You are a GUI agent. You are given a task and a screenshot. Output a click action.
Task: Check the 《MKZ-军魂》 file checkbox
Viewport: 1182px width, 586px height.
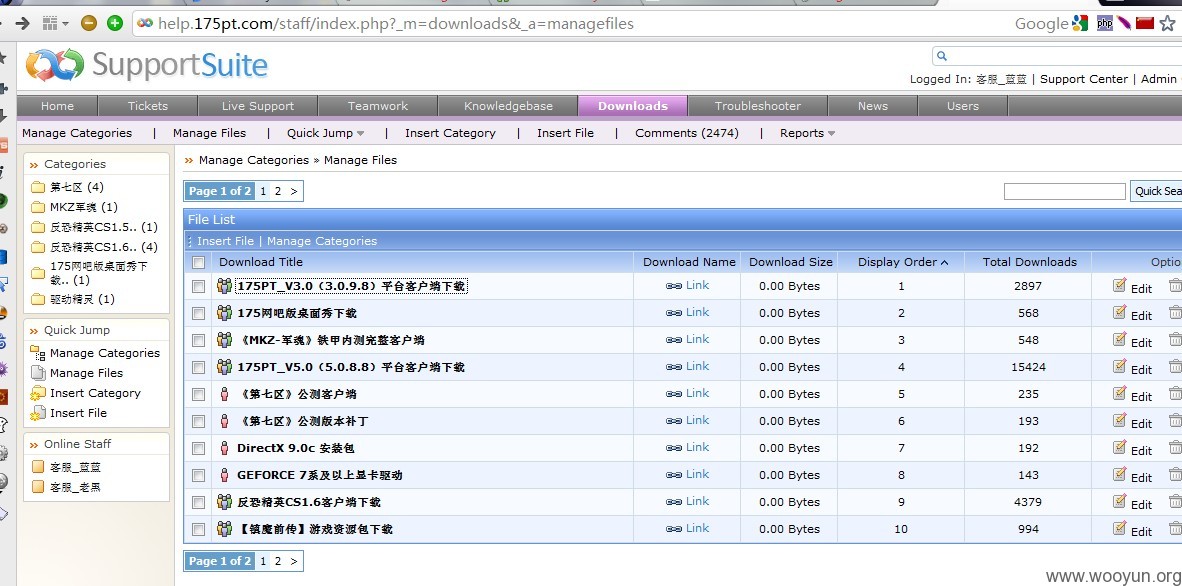(198, 341)
